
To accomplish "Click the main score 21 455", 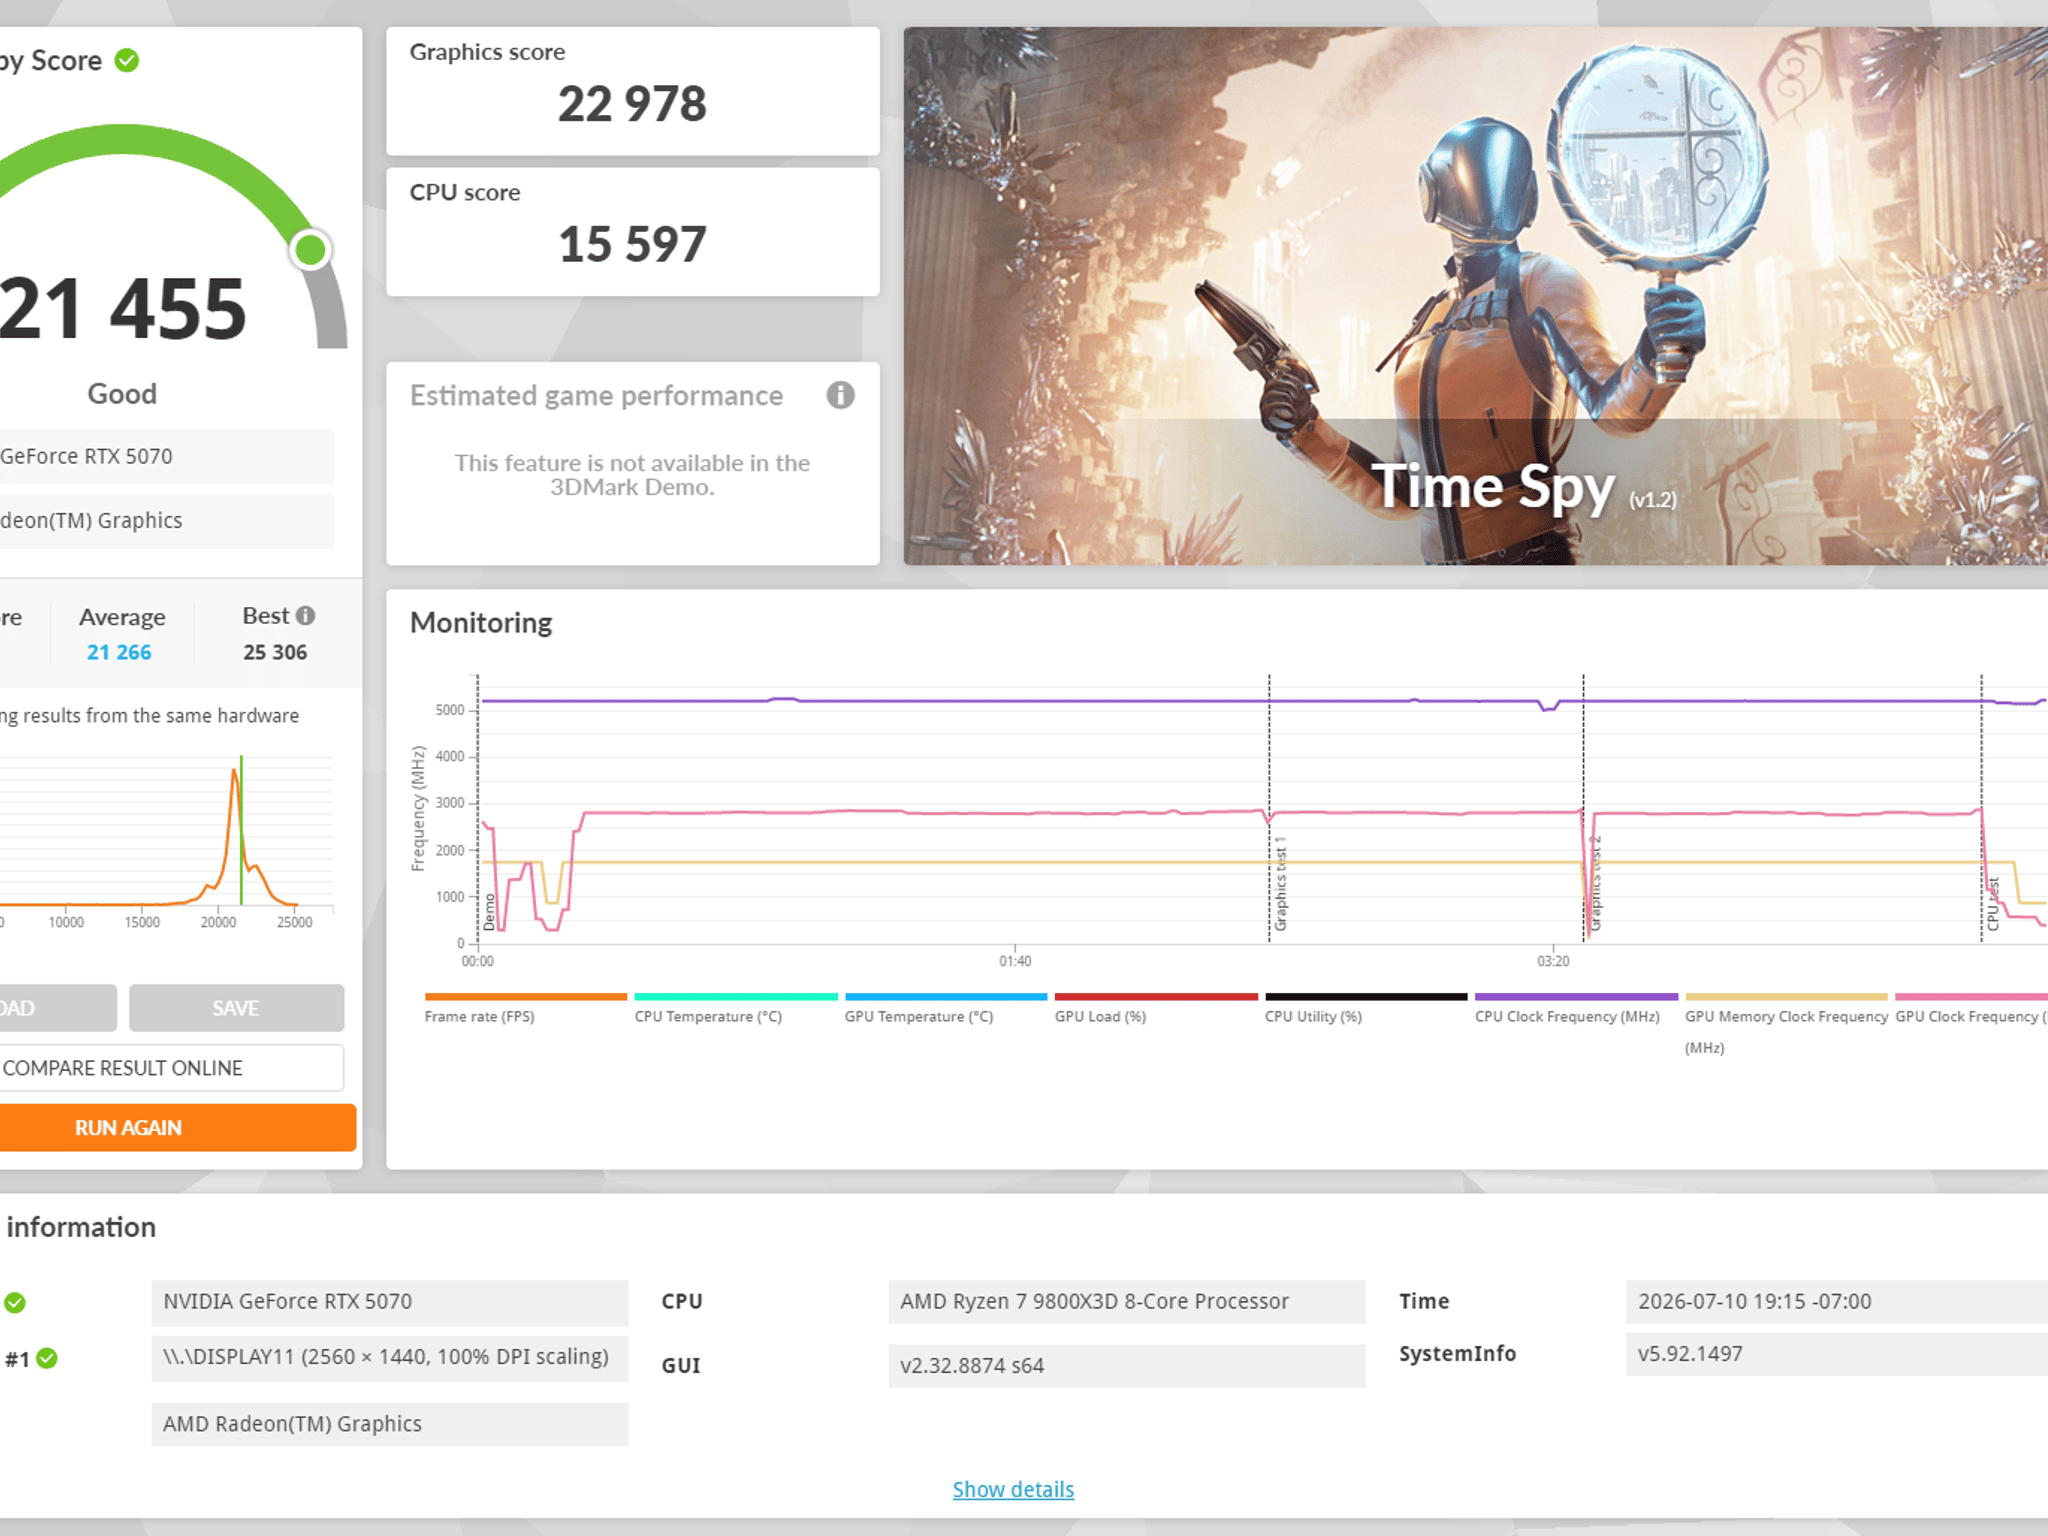I will [x=122, y=308].
